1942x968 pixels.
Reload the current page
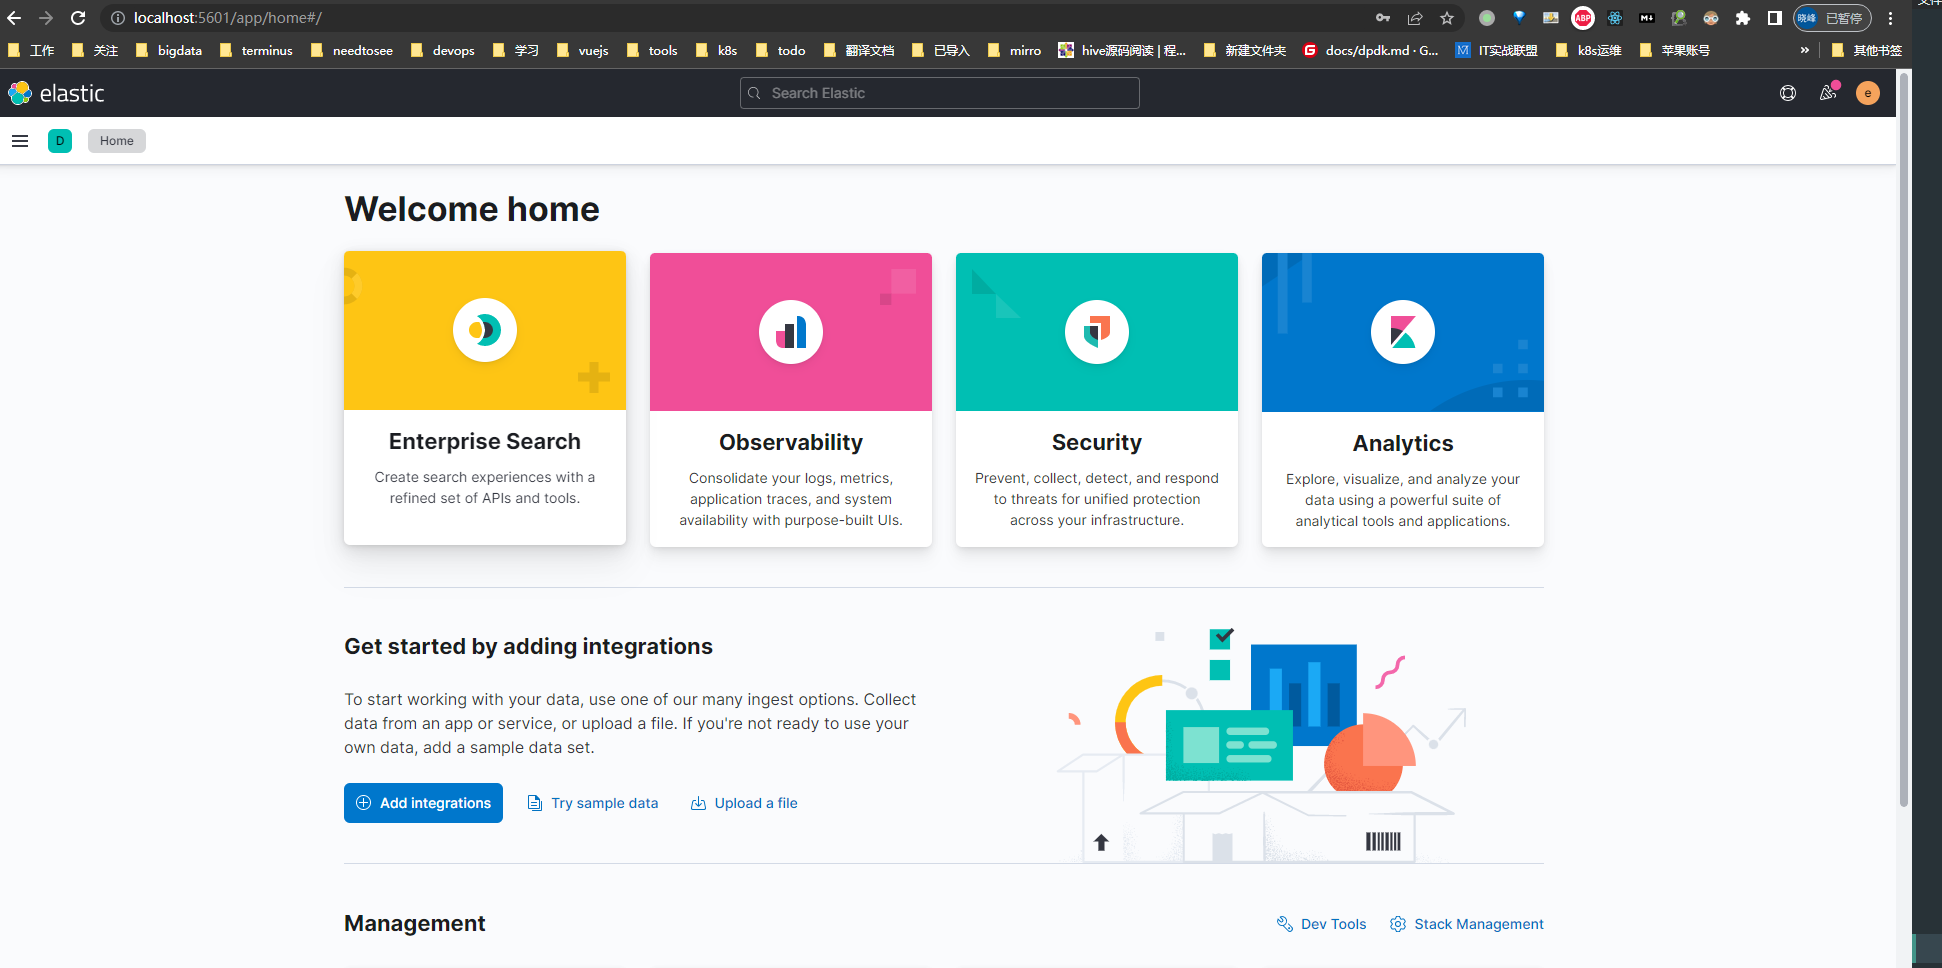pos(78,18)
